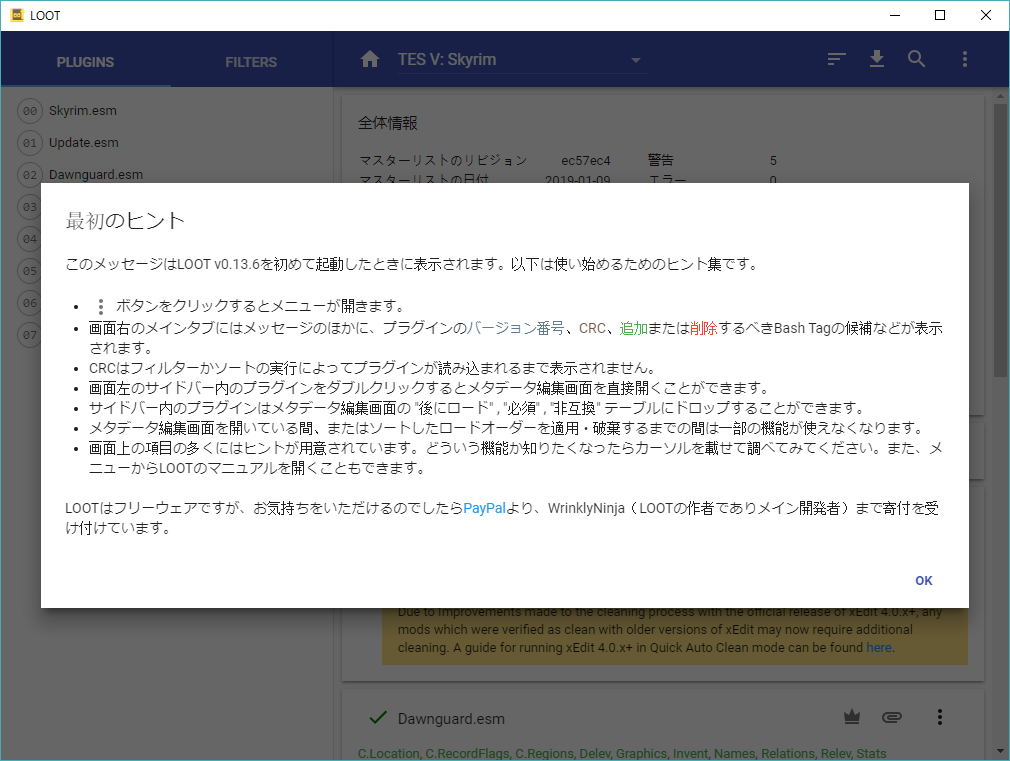The height and width of the screenshot is (761, 1010).
Task: Switch to the FILTERS tab
Action: 251,63
